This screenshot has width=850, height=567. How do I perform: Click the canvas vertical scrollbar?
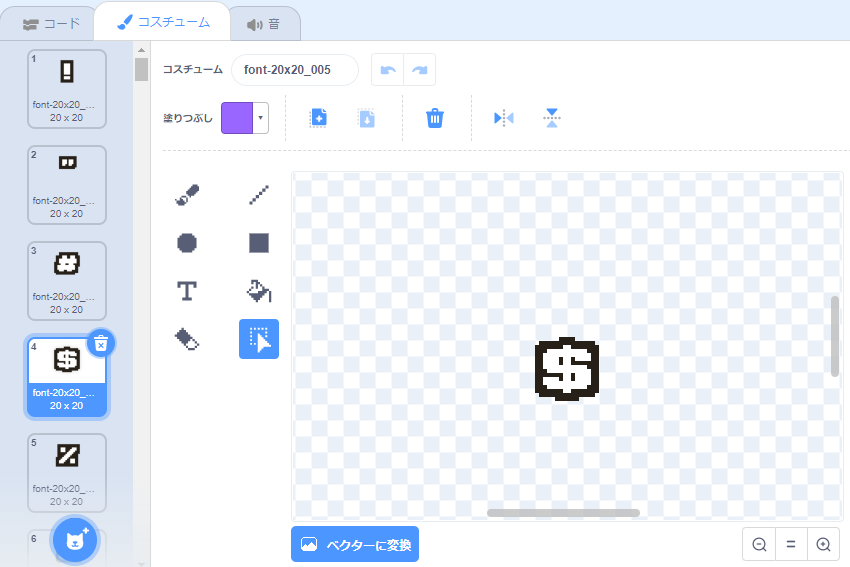(x=835, y=336)
